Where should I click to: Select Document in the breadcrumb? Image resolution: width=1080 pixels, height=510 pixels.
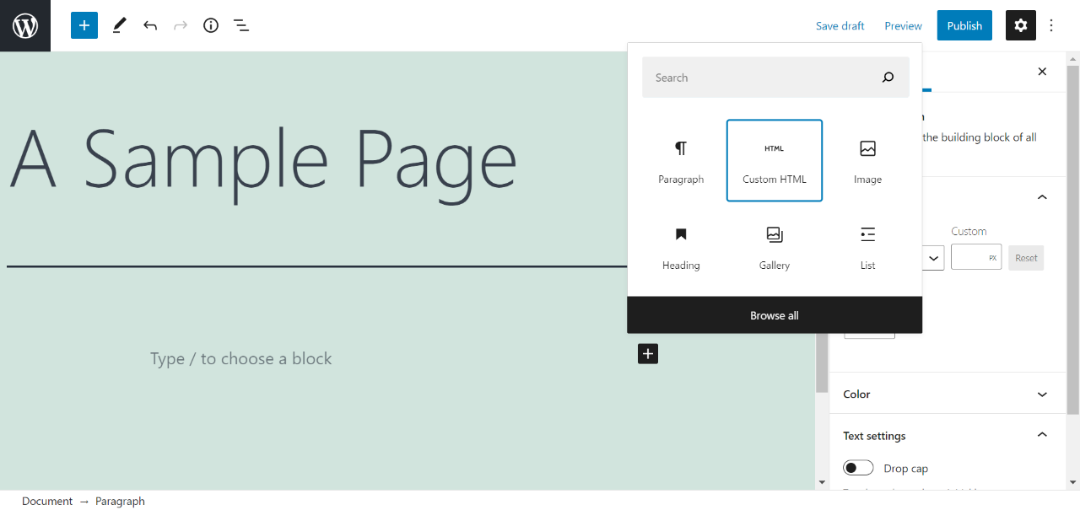click(47, 501)
